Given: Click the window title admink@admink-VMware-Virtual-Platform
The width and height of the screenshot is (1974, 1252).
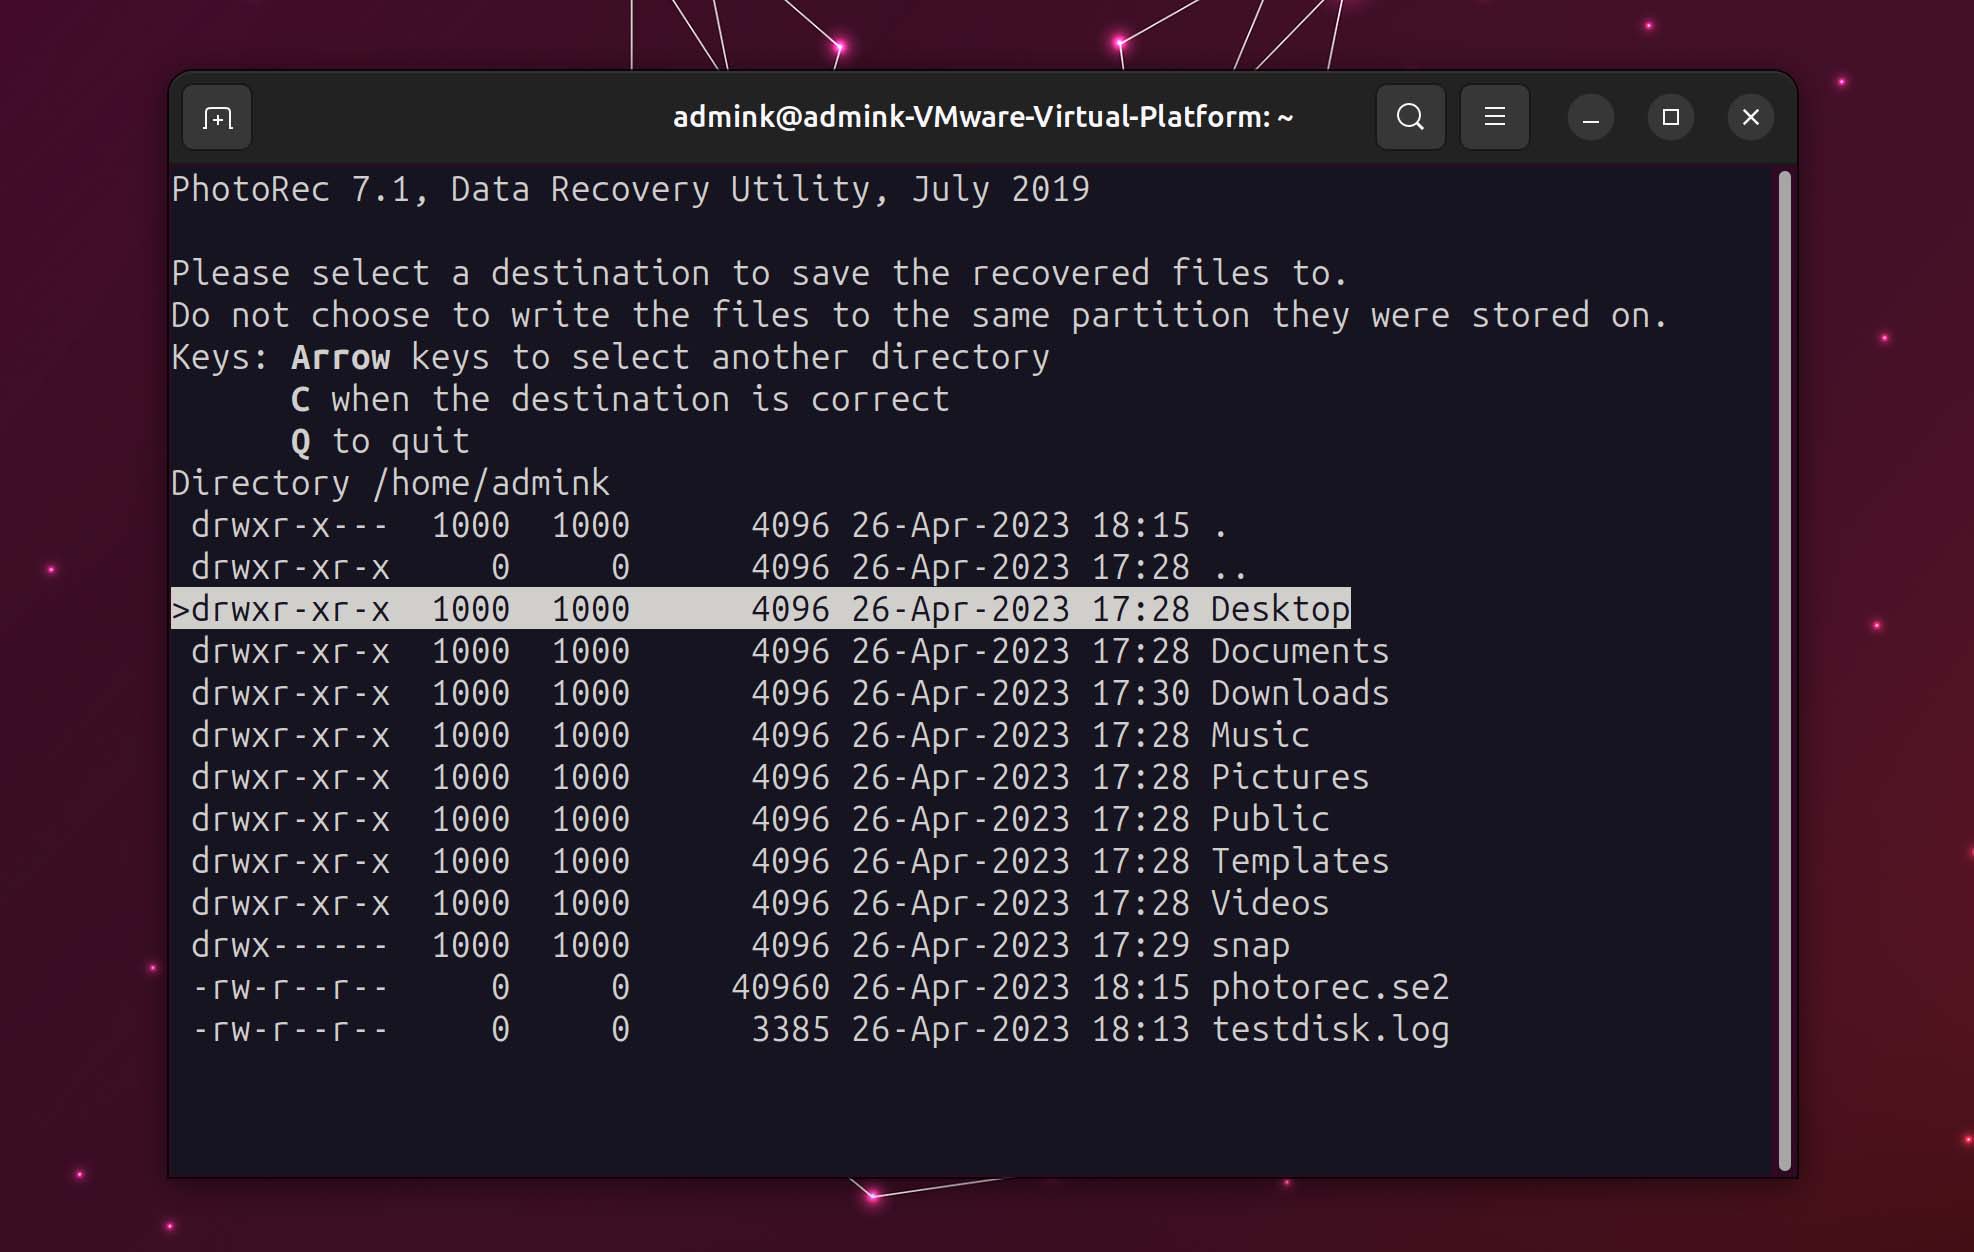Looking at the screenshot, I should pyautogui.click(x=983, y=117).
